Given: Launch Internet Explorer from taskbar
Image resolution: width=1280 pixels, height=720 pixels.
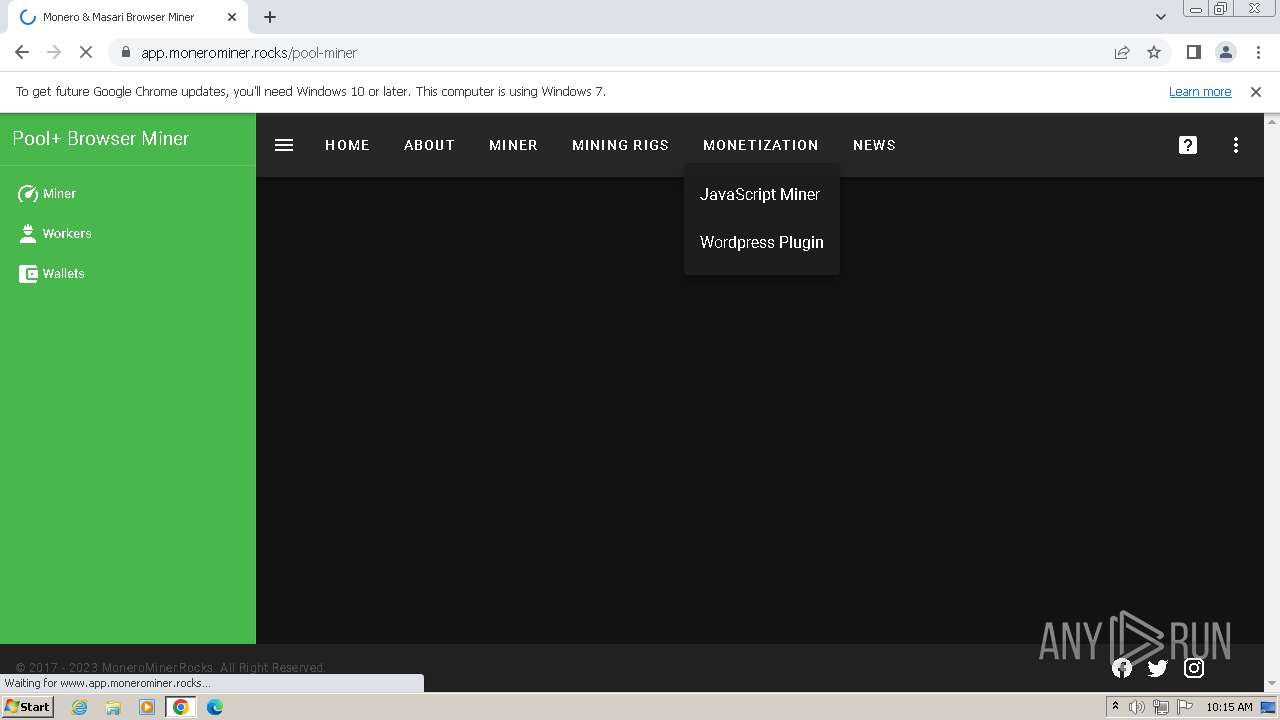Looking at the screenshot, I should tap(80, 707).
